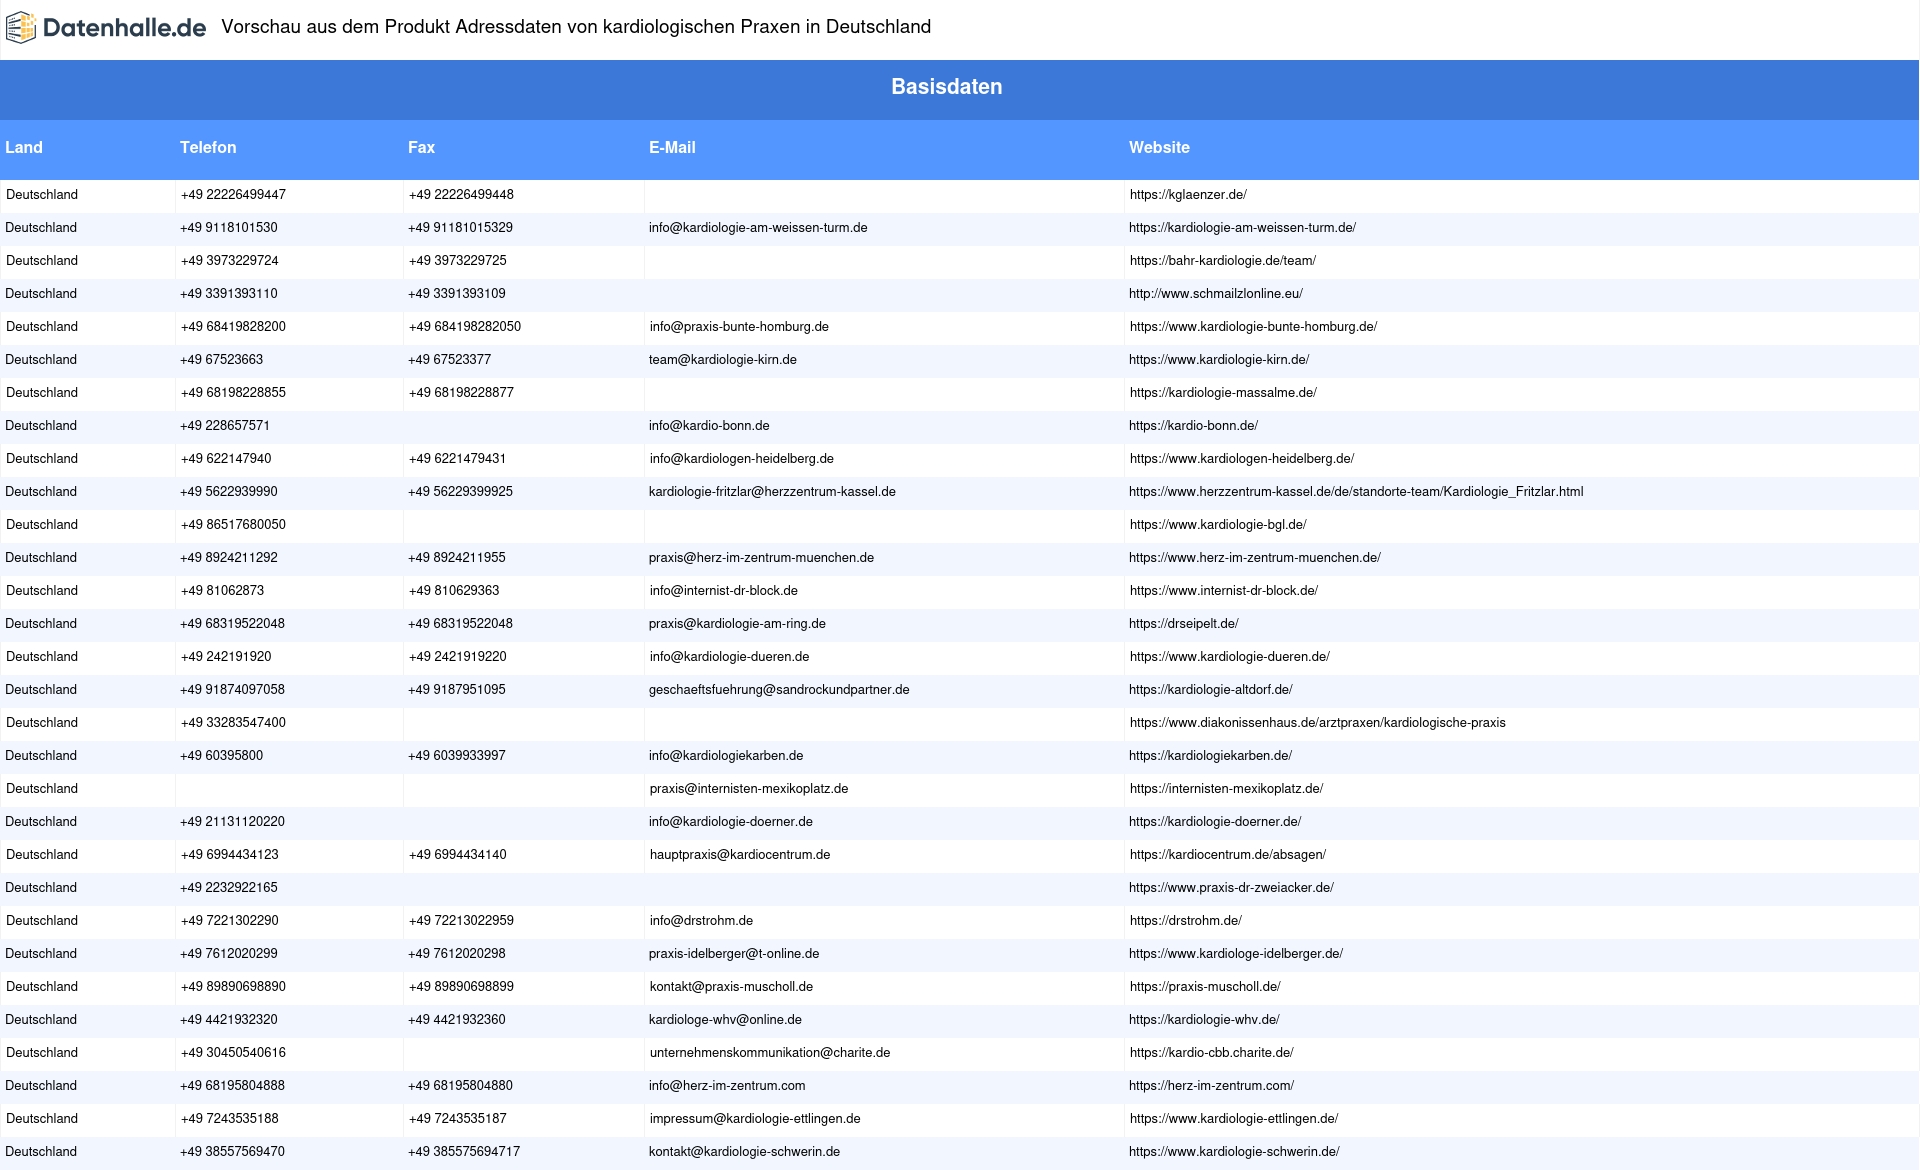Open http://www.schmailzlonline.eu/ website

point(1216,294)
